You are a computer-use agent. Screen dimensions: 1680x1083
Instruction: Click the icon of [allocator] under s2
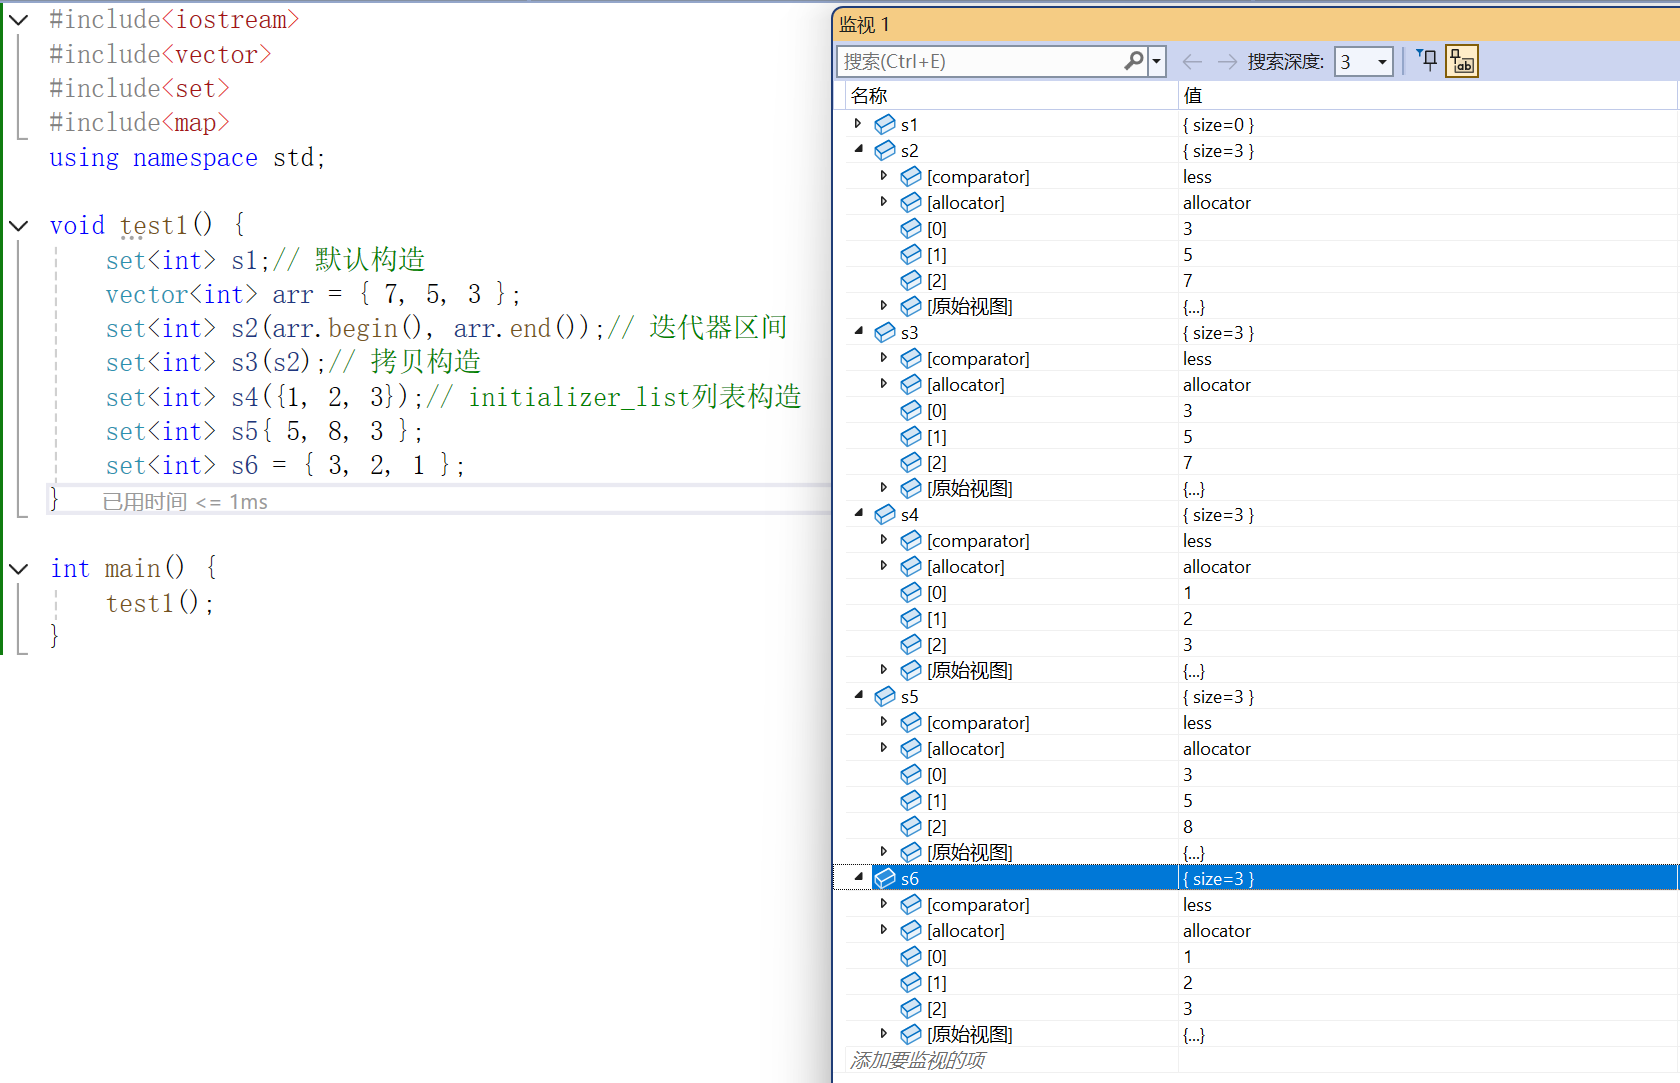coord(911,202)
